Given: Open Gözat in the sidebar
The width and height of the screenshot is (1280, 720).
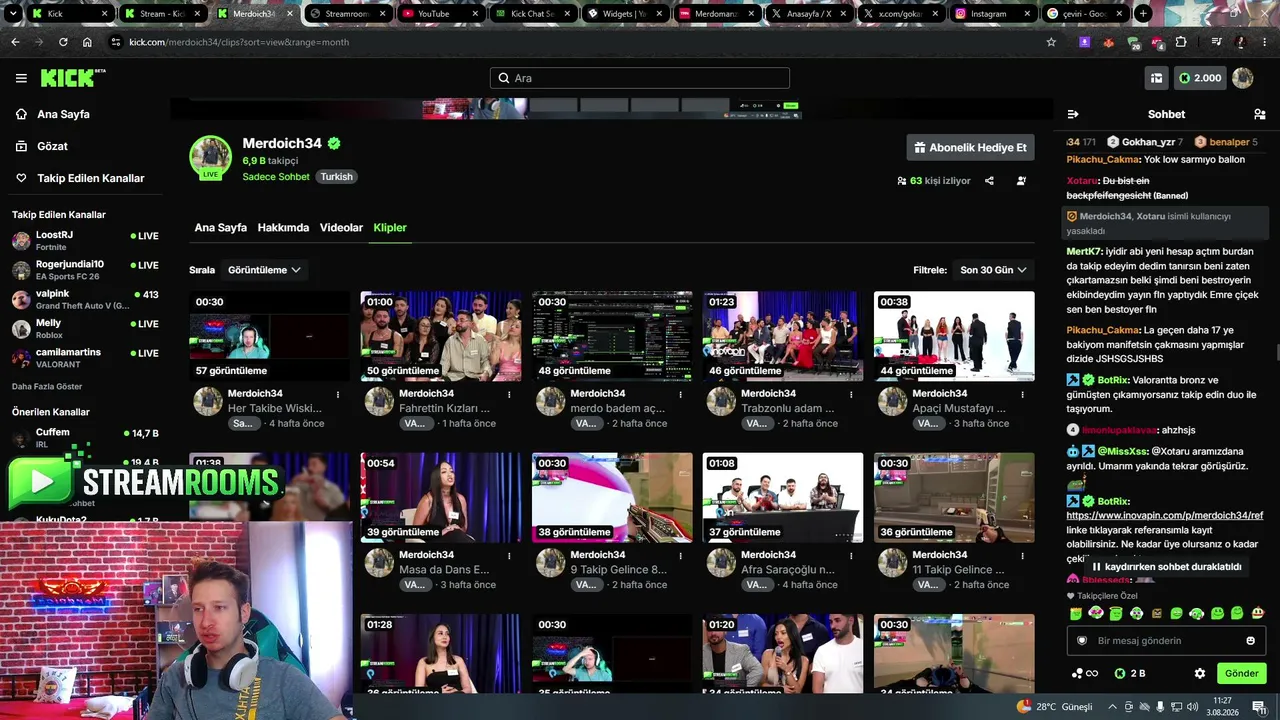Looking at the screenshot, I should click(40, 146).
